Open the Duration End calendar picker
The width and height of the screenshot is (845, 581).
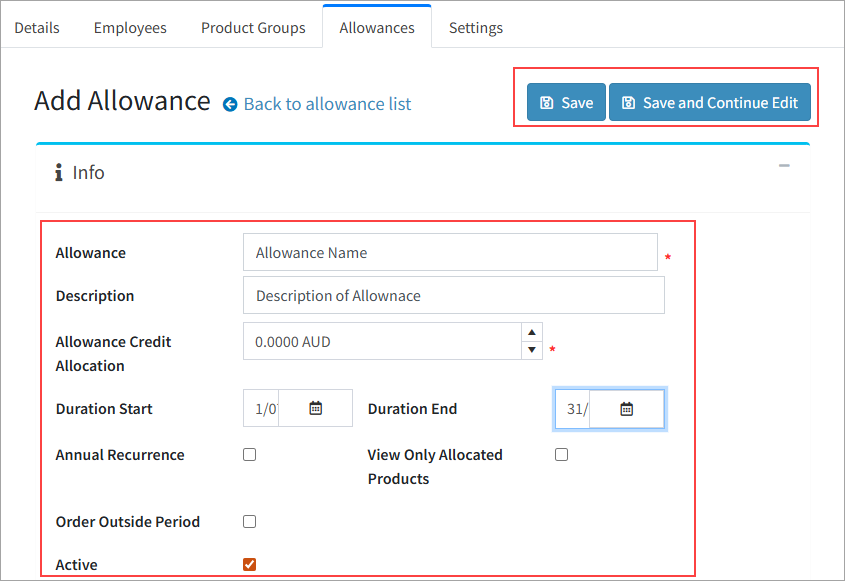[x=626, y=409]
